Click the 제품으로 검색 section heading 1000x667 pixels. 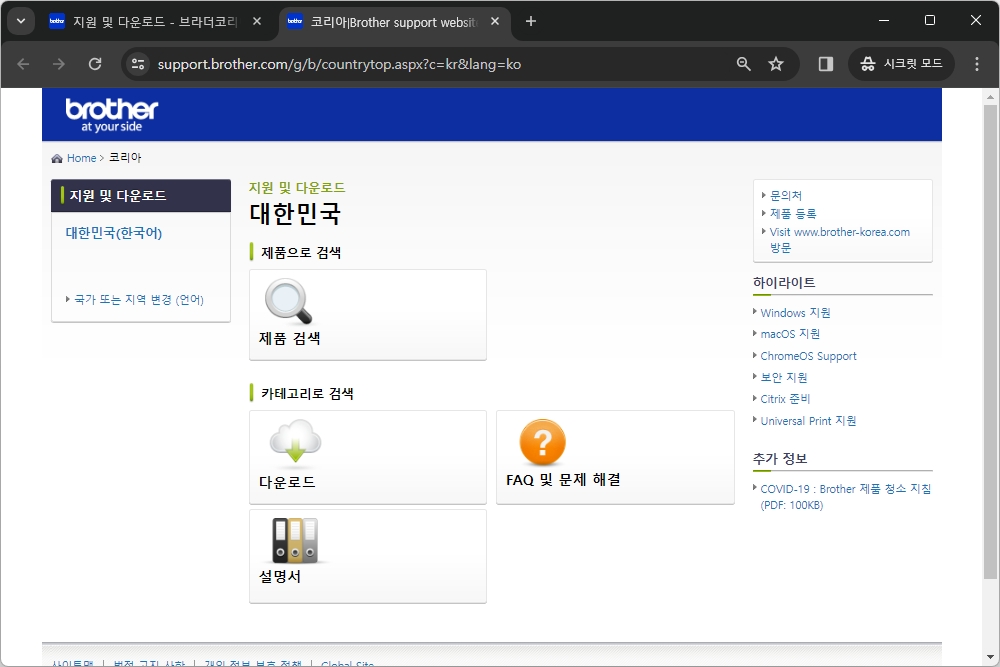[301, 253]
